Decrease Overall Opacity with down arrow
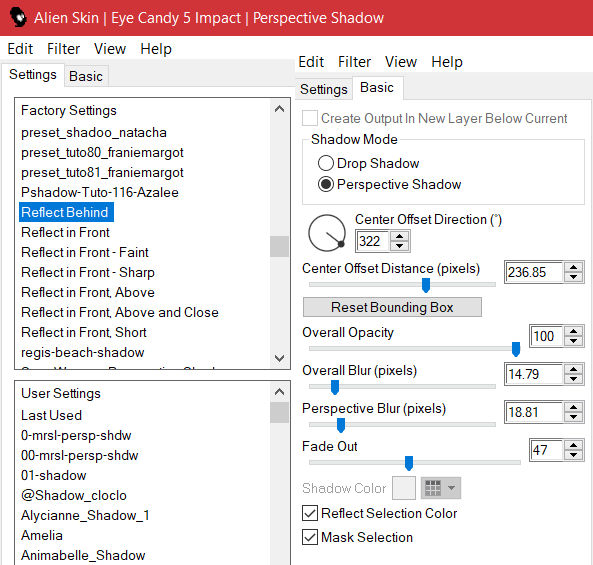 coord(573,341)
